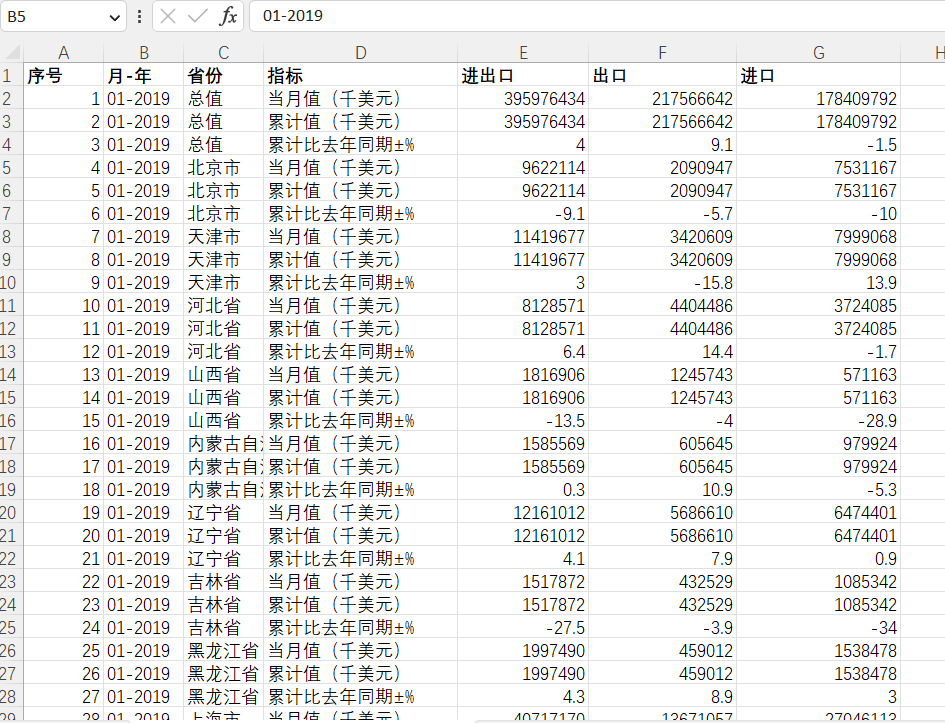This screenshot has height=723, width=945.
Task: Select cell 1517872 in row 24
Action: 523,605
